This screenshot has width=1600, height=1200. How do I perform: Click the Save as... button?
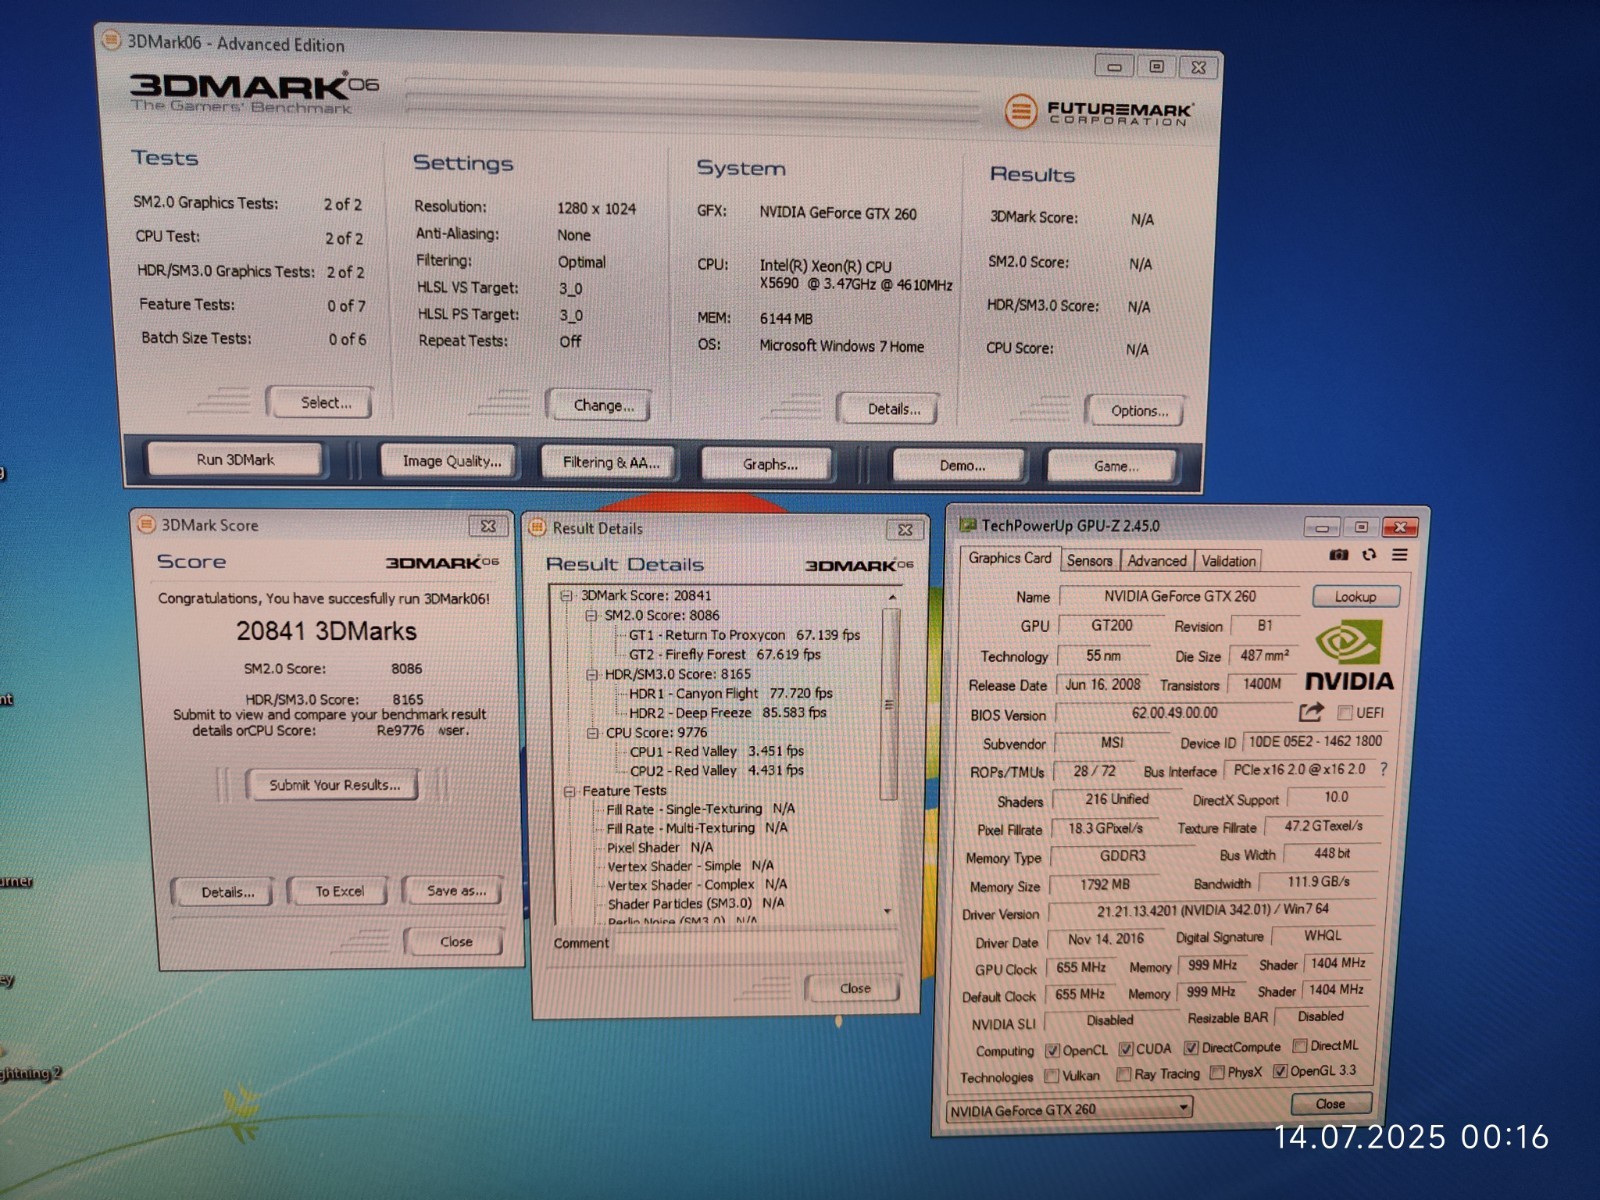click(455, 890)
